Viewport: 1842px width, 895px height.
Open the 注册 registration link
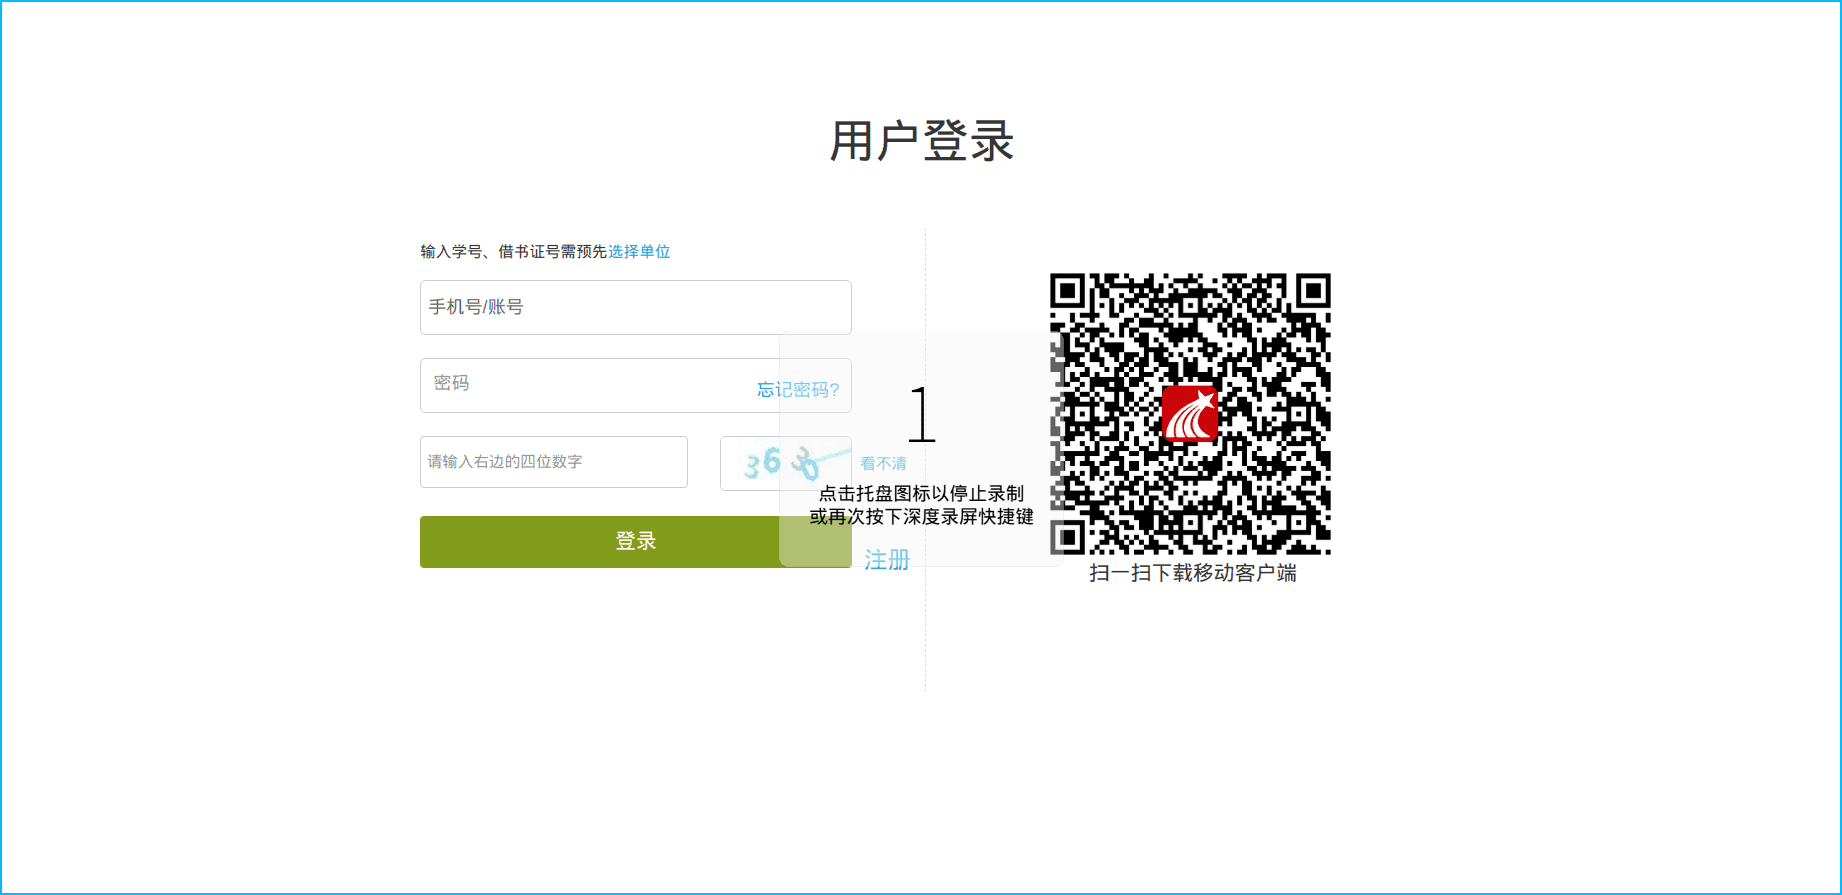887,560
